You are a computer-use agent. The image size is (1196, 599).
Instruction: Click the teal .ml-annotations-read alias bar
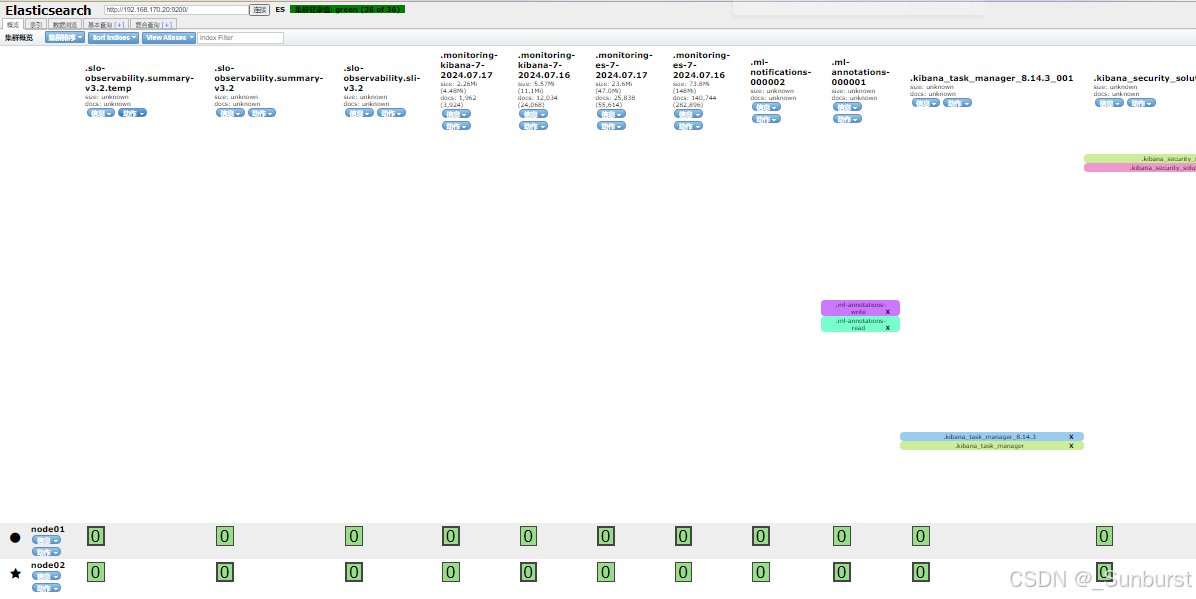(860, 324)
